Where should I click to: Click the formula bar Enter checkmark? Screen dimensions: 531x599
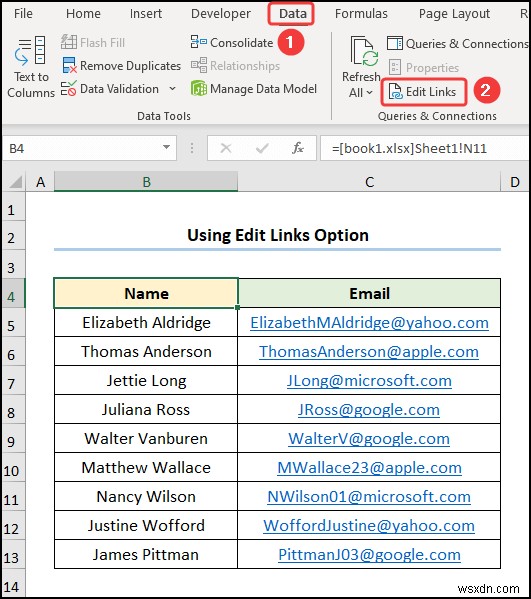[x=262, y=148]
